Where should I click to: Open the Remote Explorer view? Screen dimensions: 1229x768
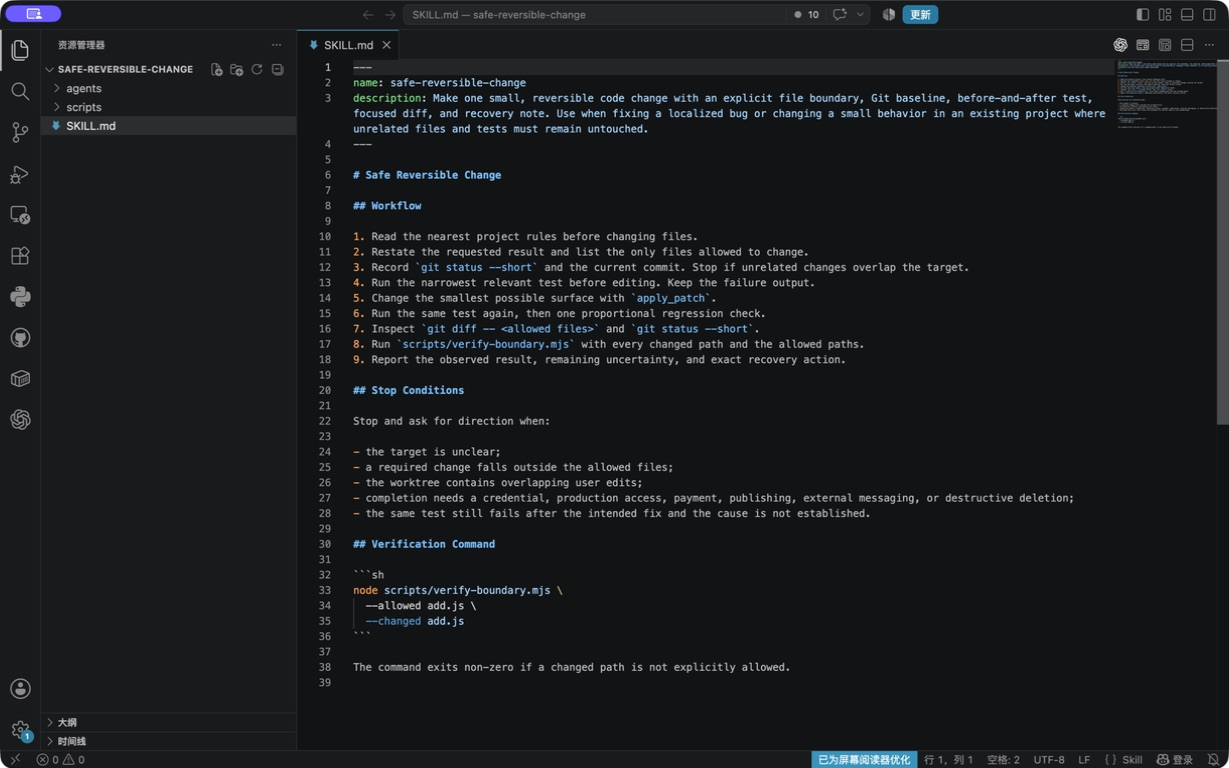click(x=20, y=215)
